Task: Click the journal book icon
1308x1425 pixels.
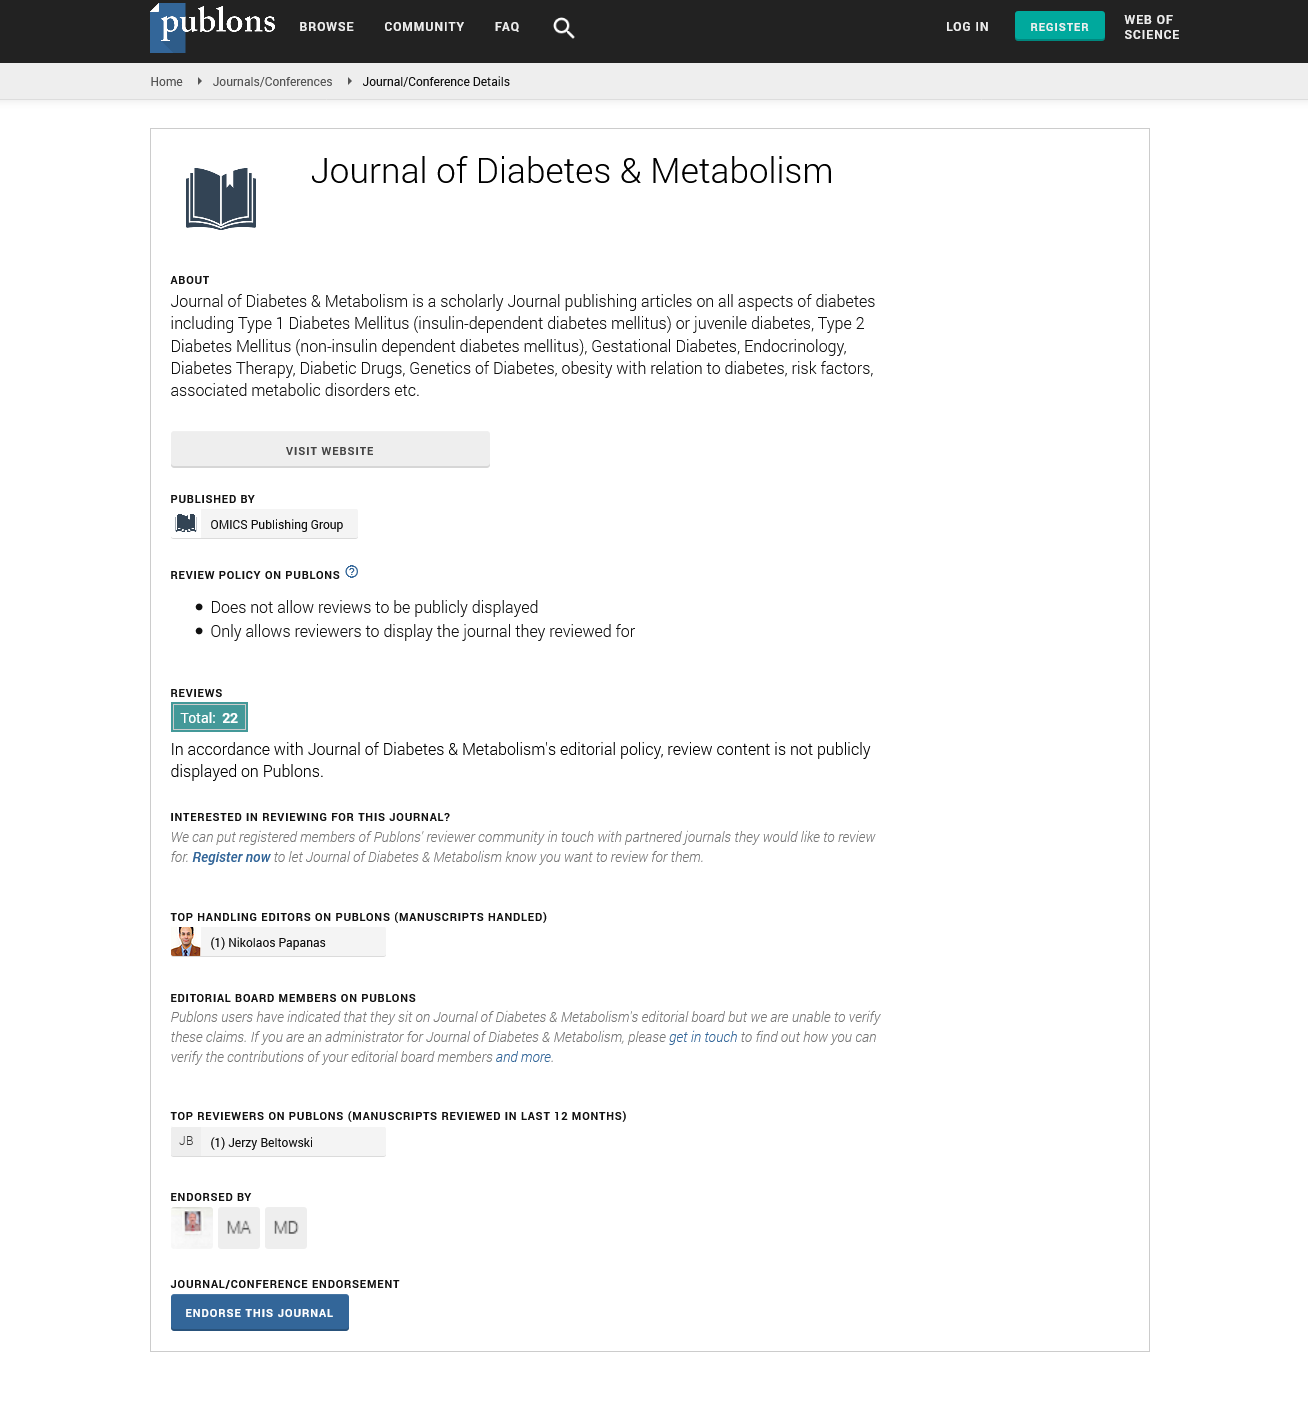Action: pyautogui.click(x=221, y=198)
